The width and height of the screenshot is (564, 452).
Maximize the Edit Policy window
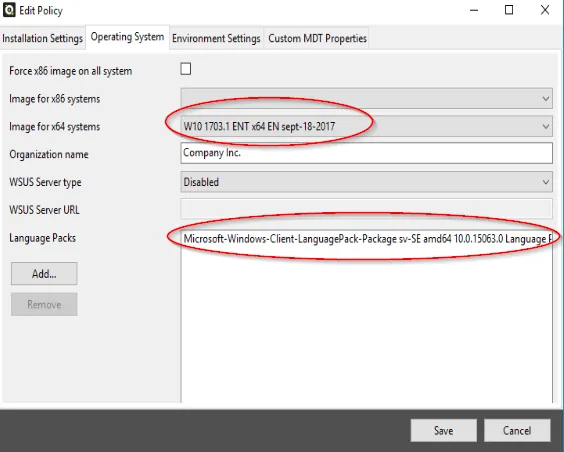(x=509, y=10)
